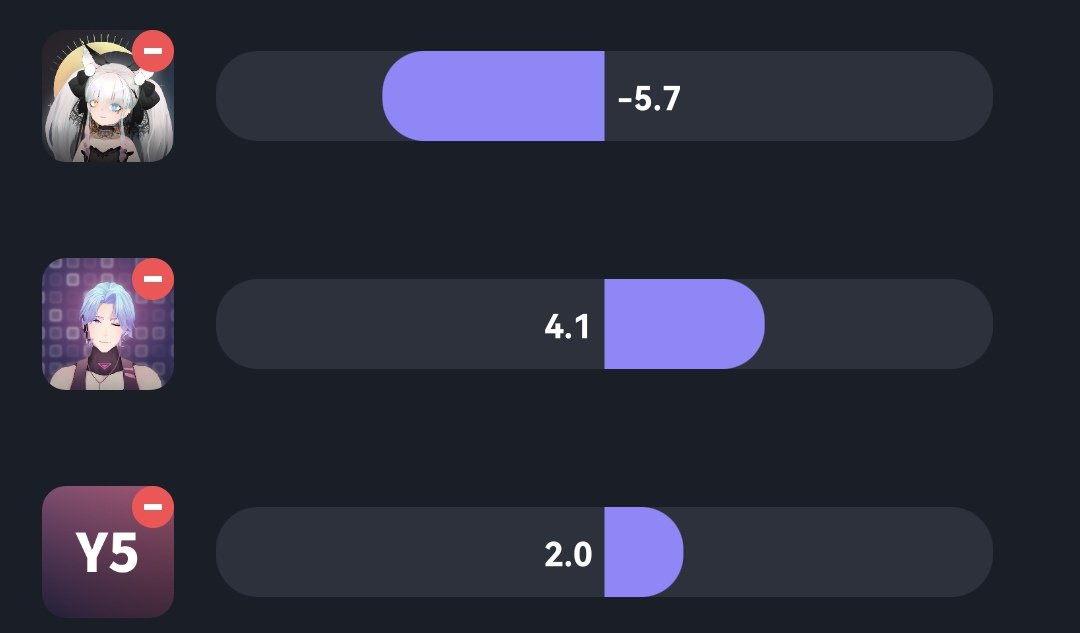This screenshot has width=1080, height=633.
Task: Click the purple fill of the 2.0 slider
Action: pos(643,552)
